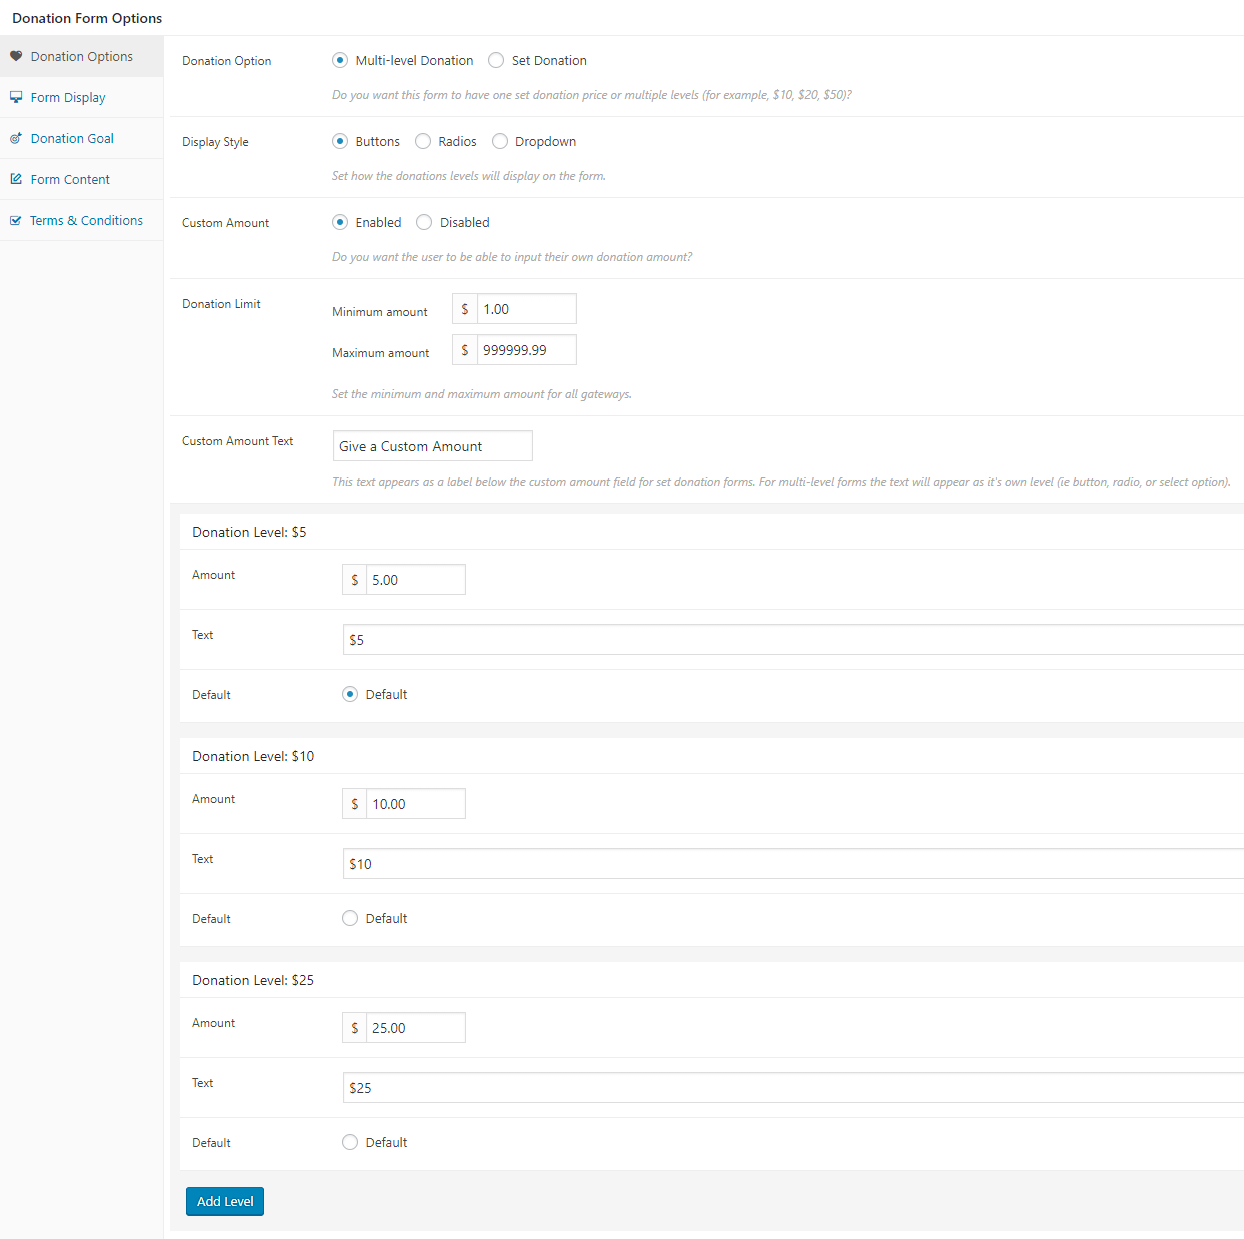Make the $25 level the default
Viewport: 1244px width, 1239px height.
(x=350, y=1142)
